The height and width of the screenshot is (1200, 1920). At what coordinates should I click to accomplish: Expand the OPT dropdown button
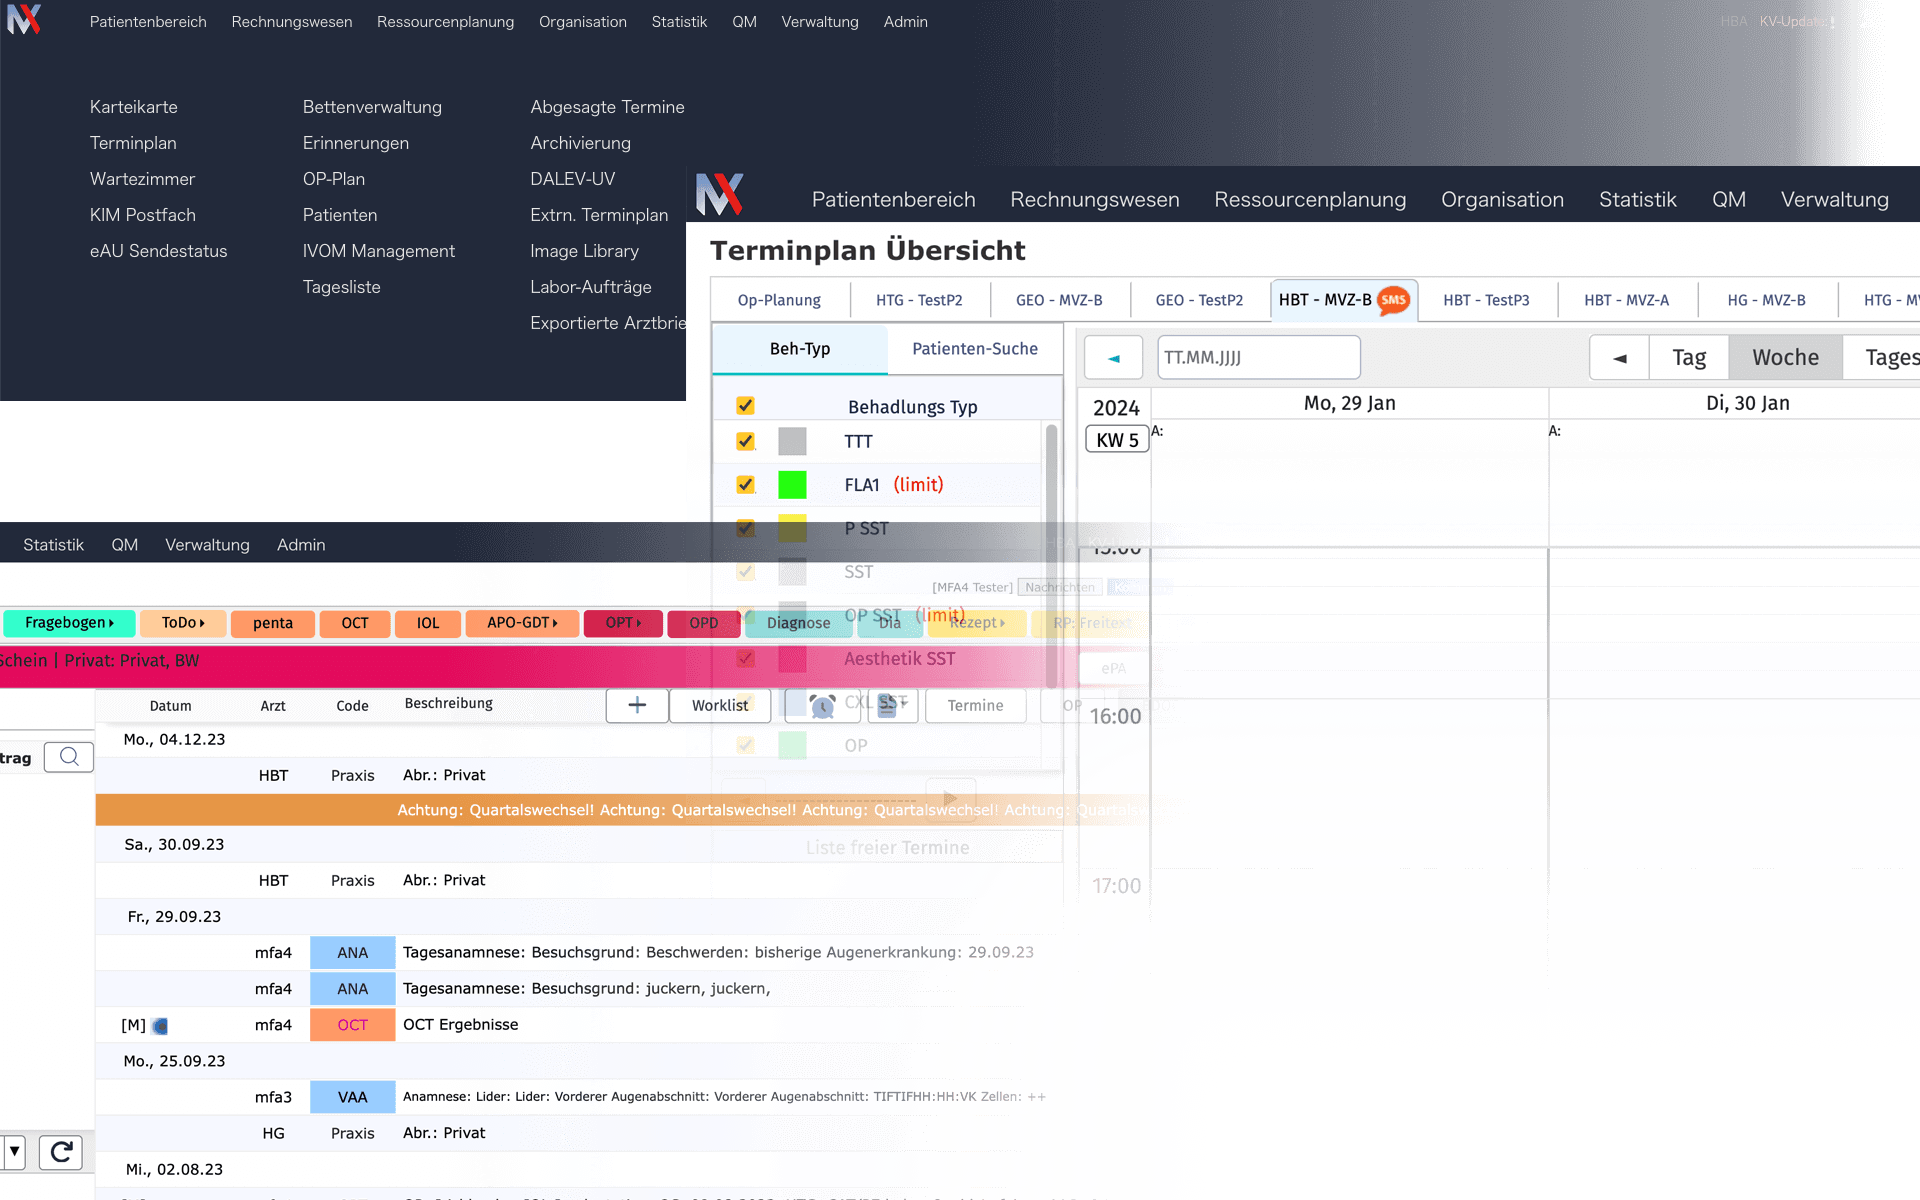[623, 623]
